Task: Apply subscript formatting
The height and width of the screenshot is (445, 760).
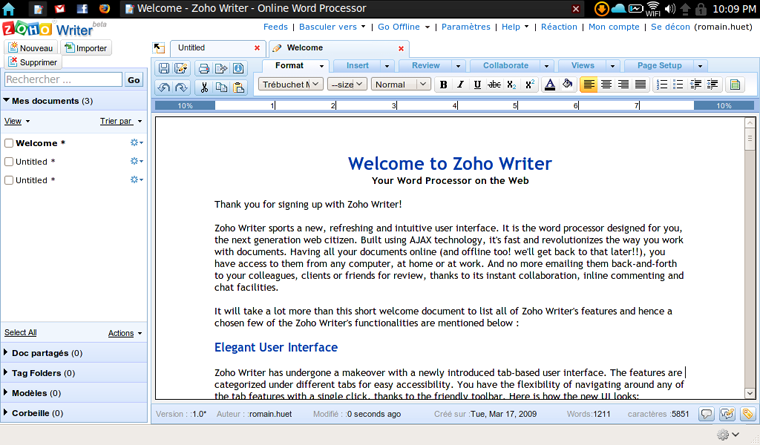Action: pos(511,84)
